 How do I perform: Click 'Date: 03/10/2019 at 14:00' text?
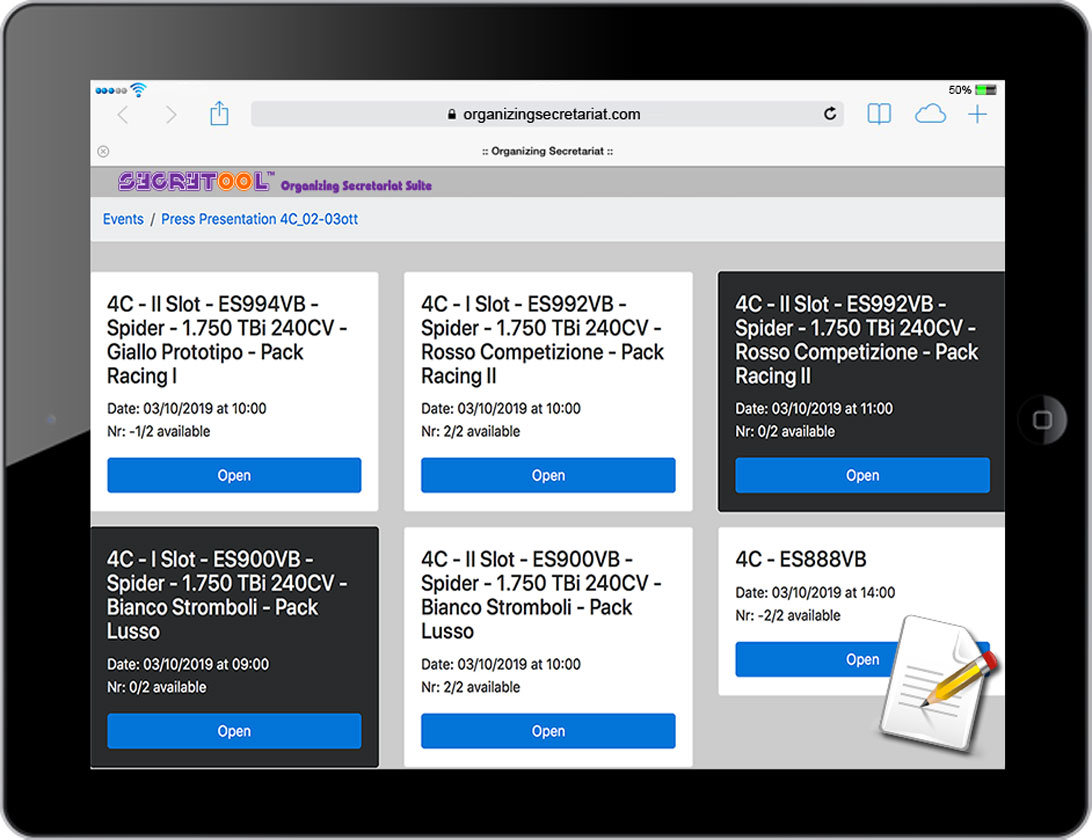(x=816, y=593)
